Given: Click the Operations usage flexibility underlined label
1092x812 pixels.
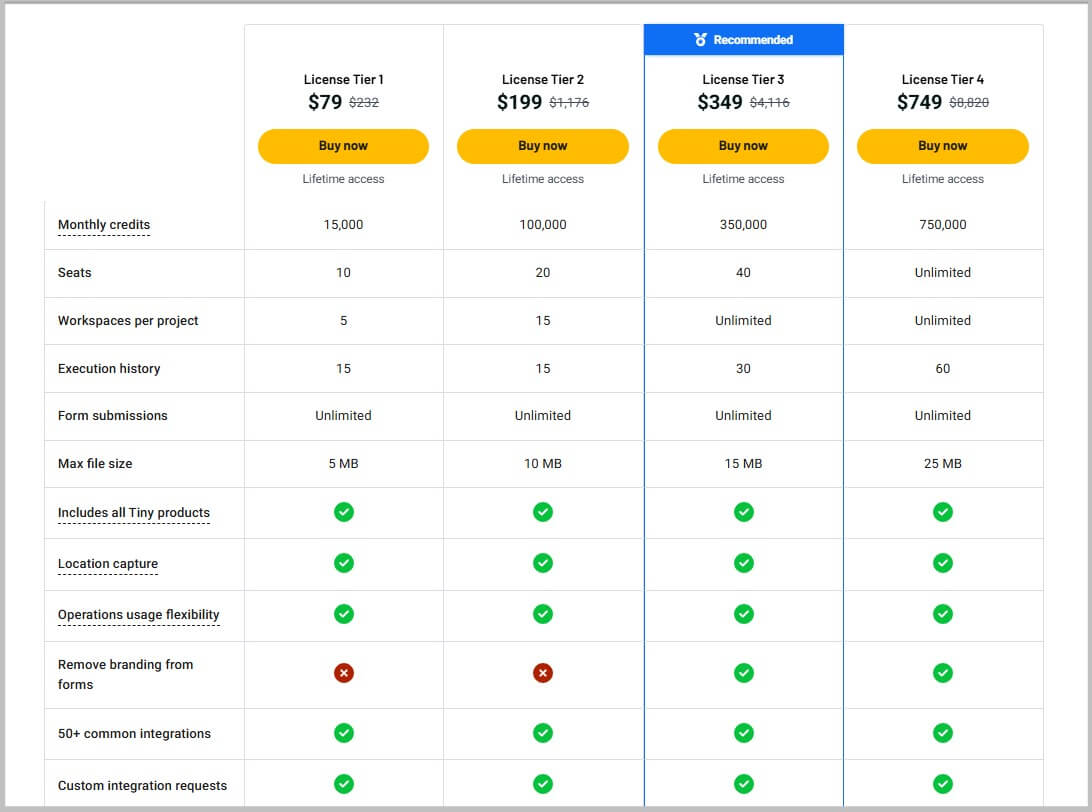Looking at the screenshot, I should (138, 614).
